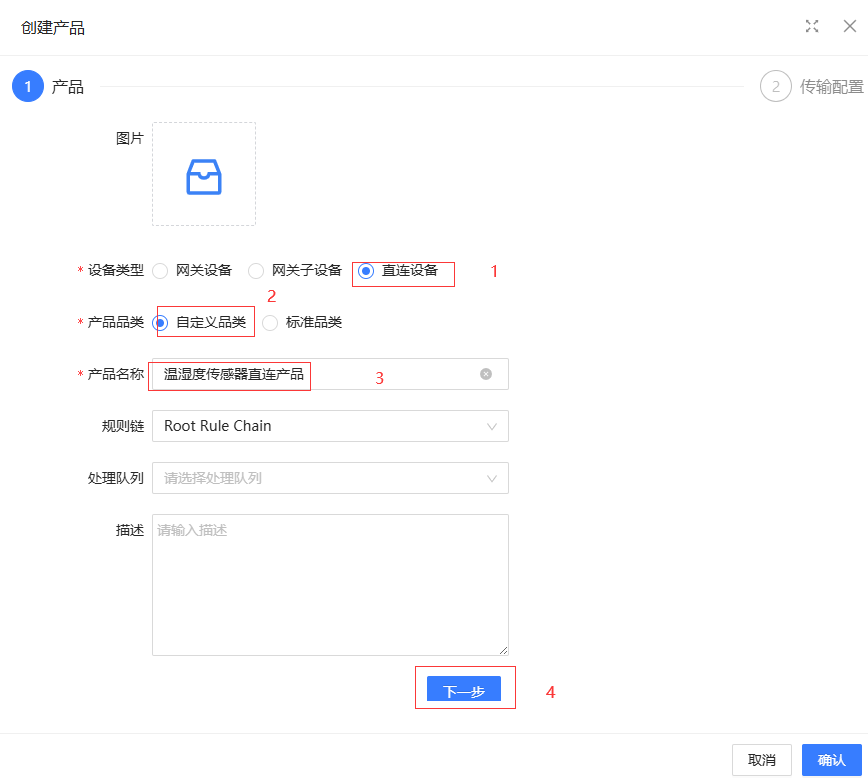Viewport: 868px width, 784px height.
Task: Go to the 产品 step label
Action: tap(68, 87)
